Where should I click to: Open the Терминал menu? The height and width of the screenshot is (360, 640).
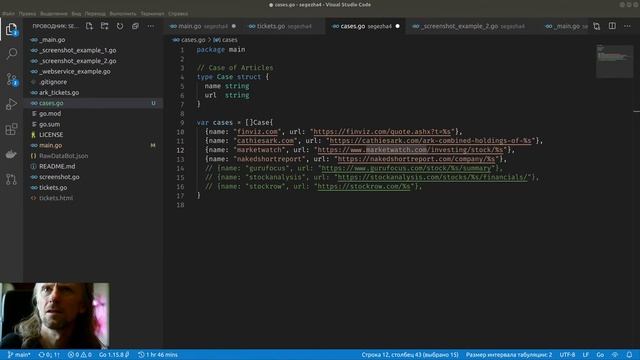pos(152,13)
